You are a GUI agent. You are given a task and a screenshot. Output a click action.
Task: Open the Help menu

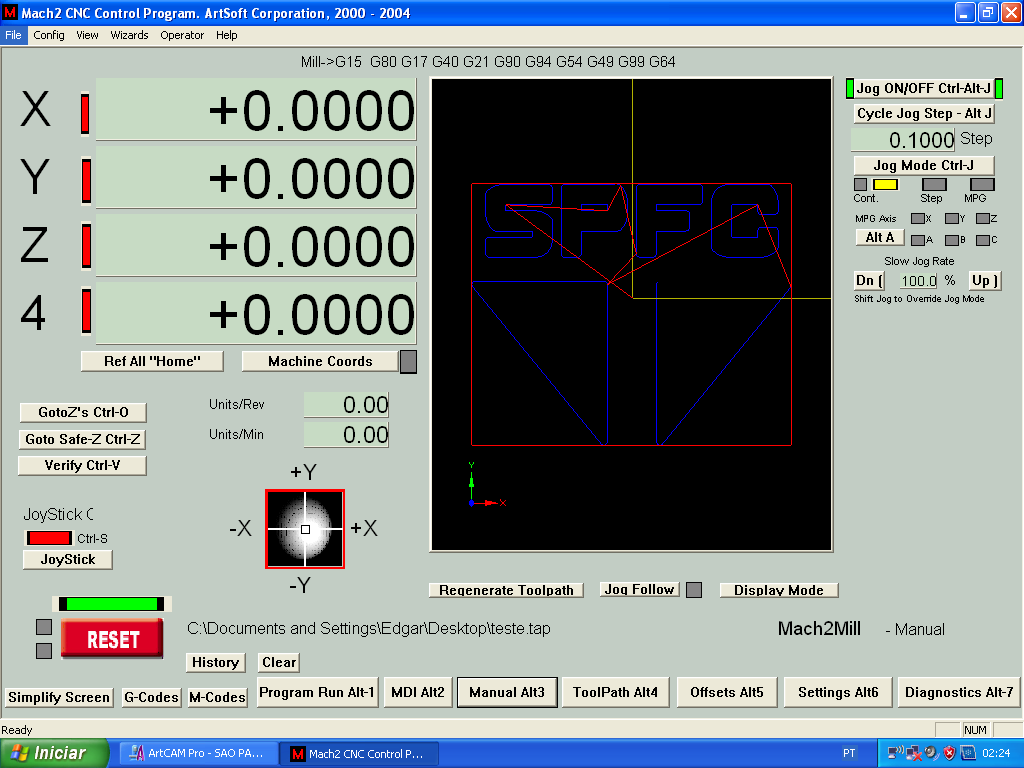[227, 35]
